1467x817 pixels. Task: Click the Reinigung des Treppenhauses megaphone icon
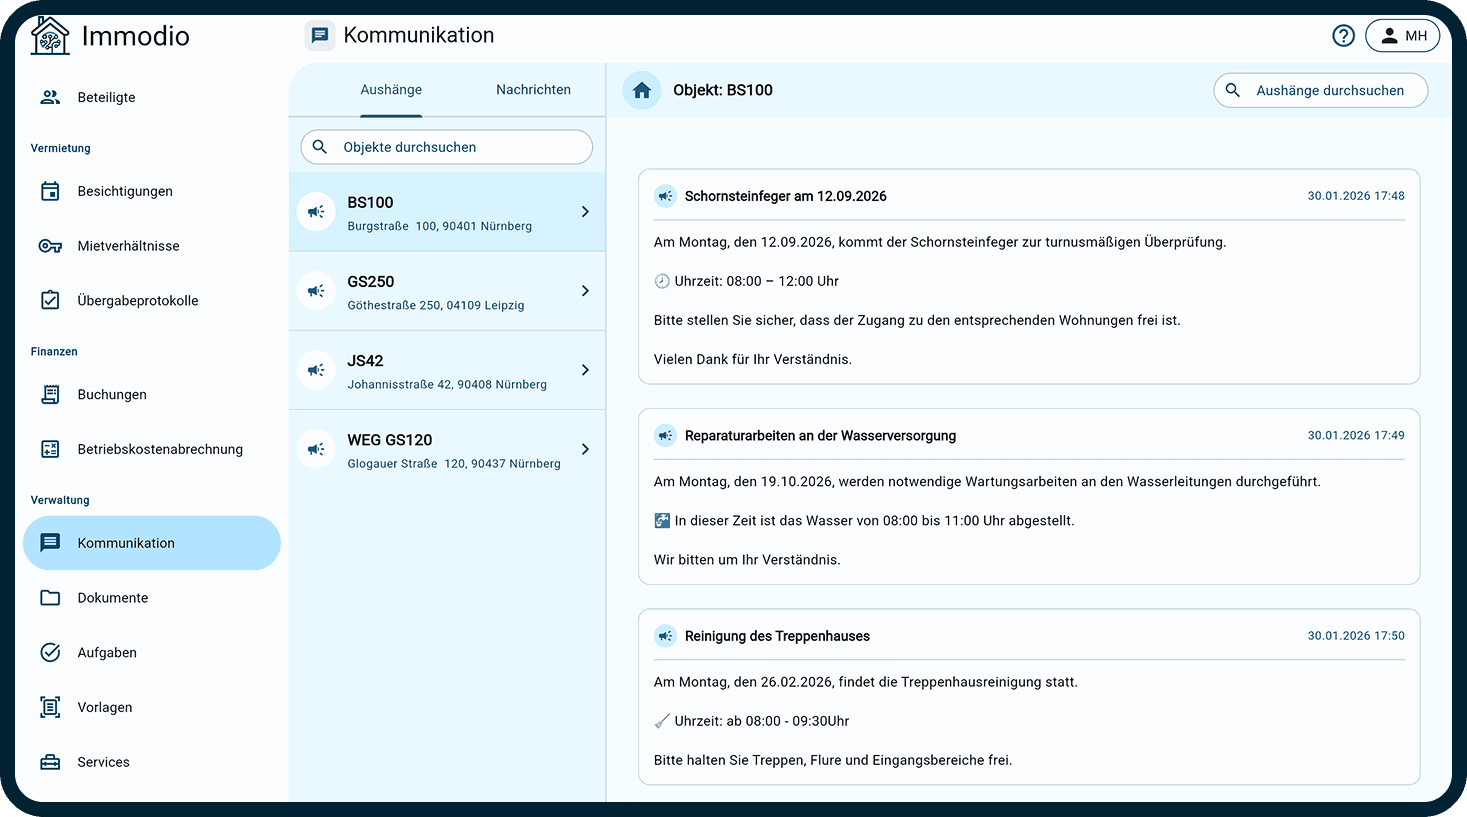point(665,636)
